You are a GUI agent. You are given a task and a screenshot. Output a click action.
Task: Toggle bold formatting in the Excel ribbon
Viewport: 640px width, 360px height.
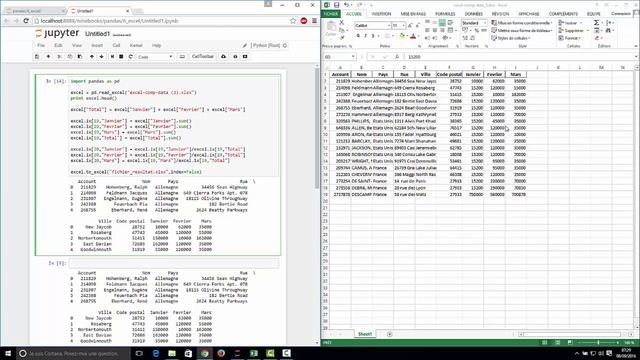(x=358, y=36)
